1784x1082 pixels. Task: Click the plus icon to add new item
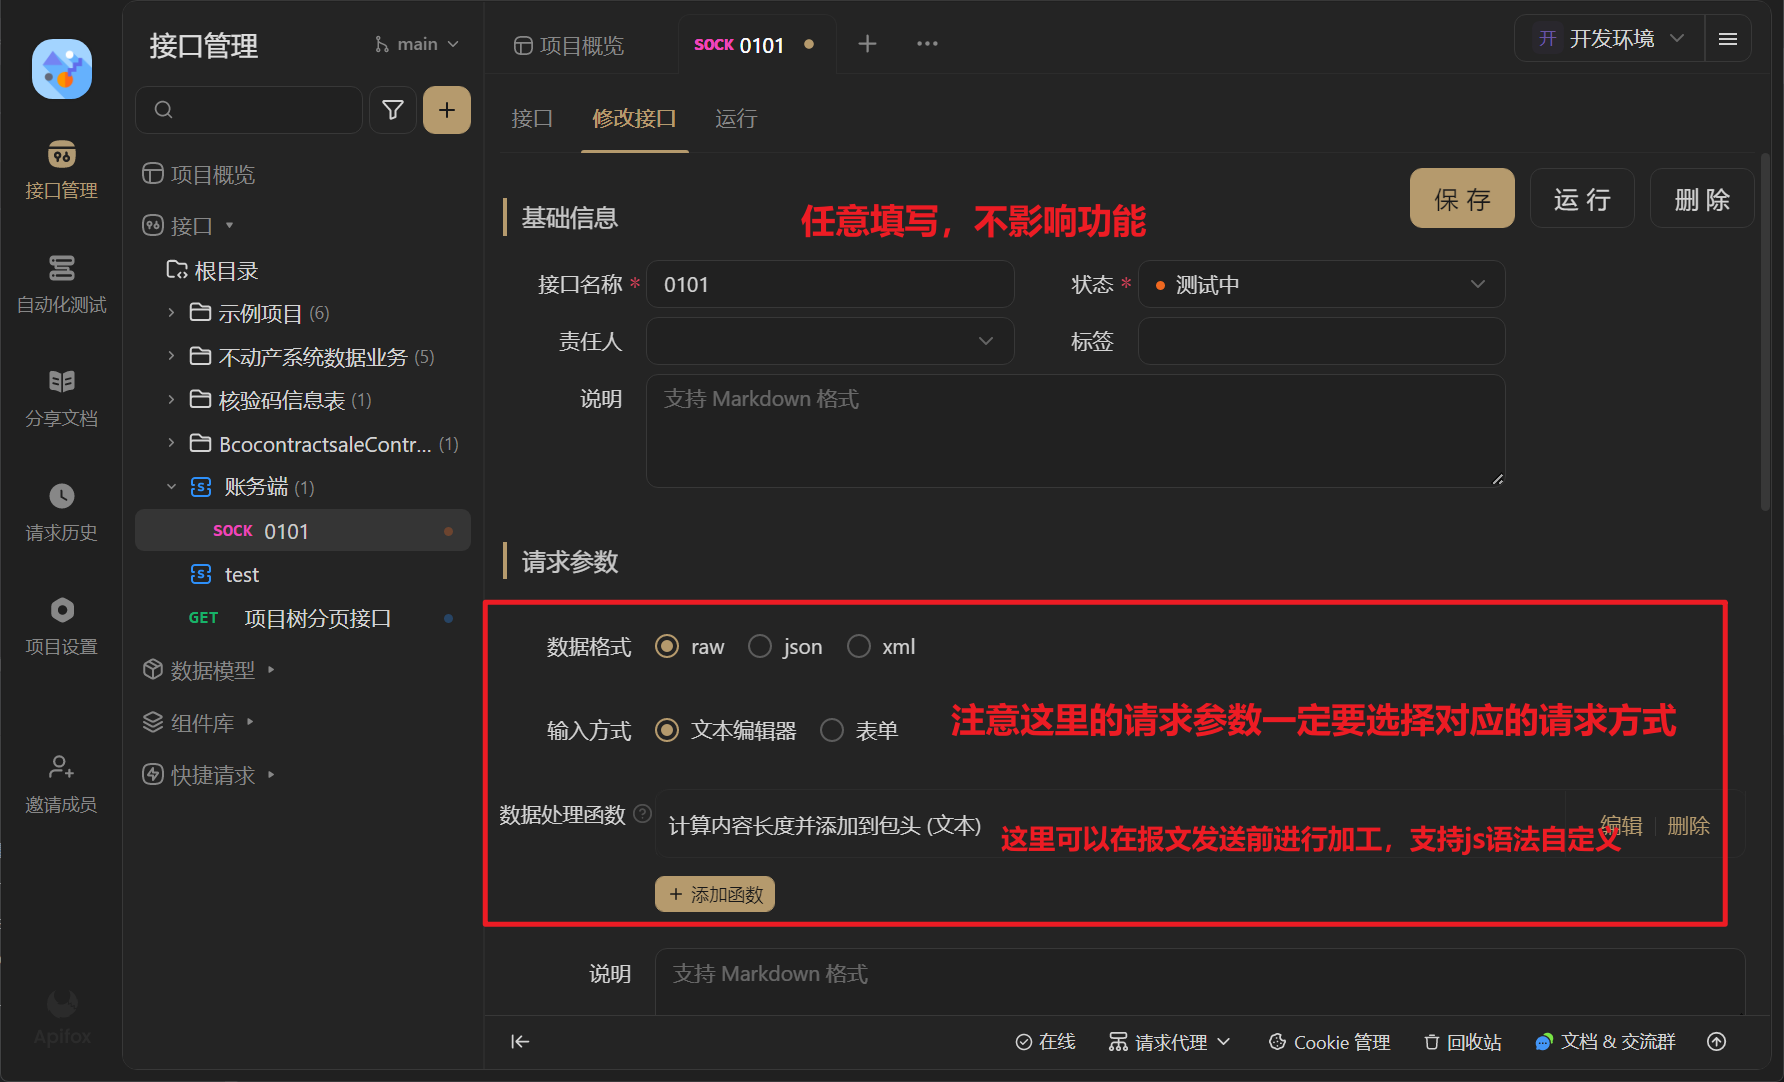click(x=447, y=110)
